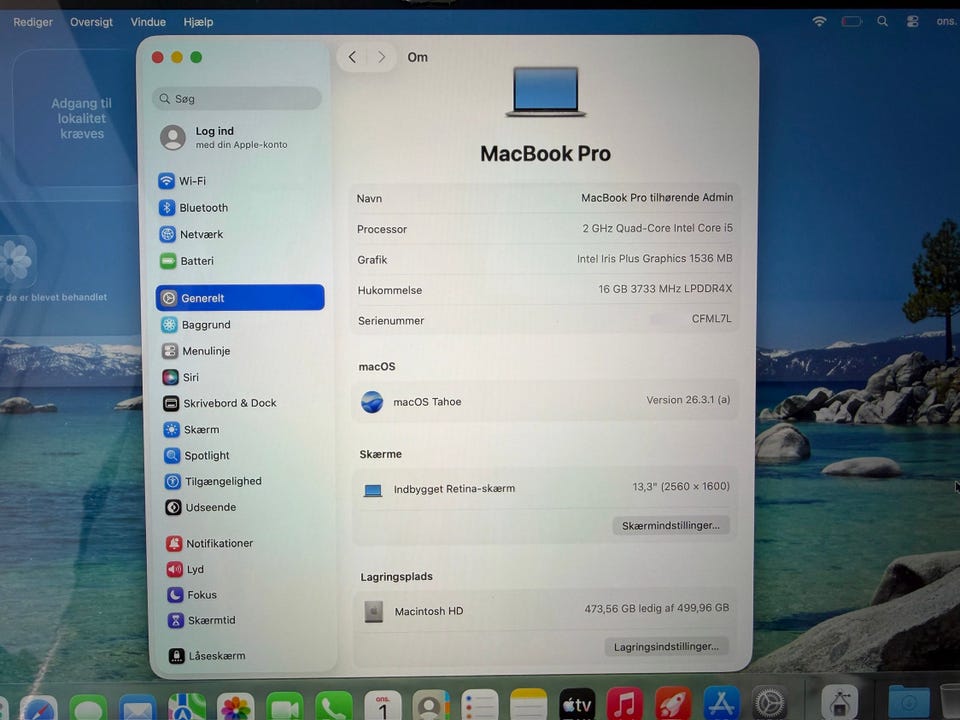Click the serial number value CFML7L
Image resolution: width=960 pixels, height=720 pixels.
[711, 318]
